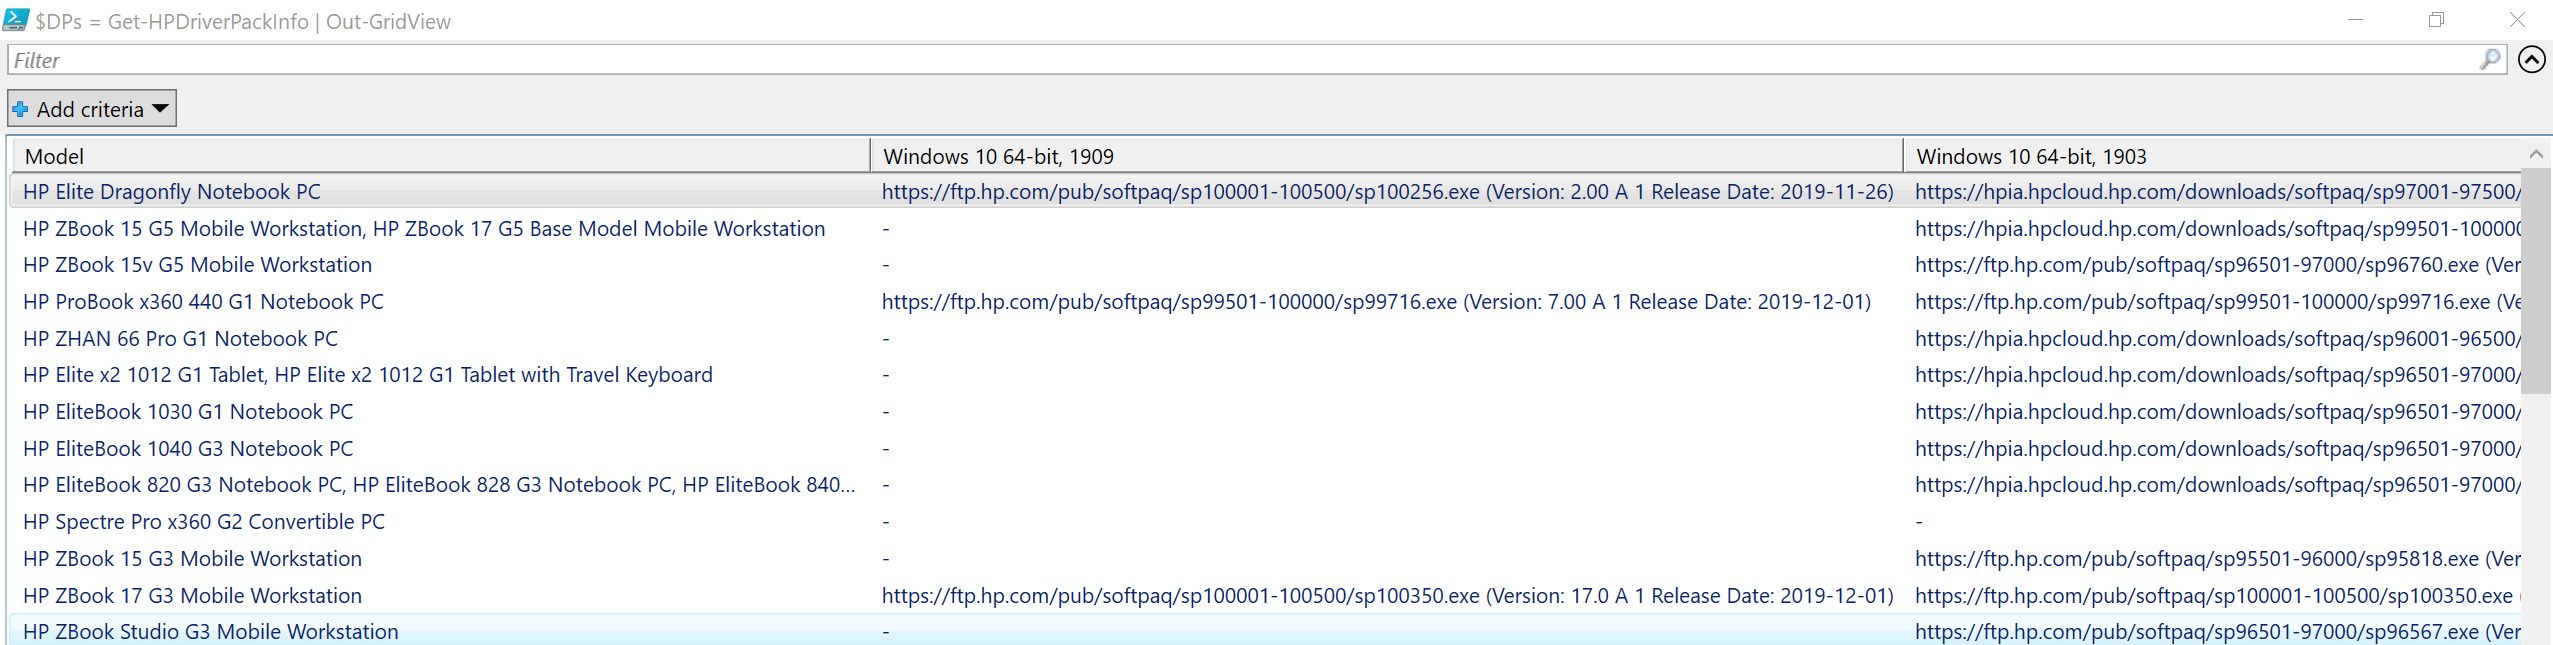The image size is (2553, 645).
Task: Select HP ZBook 17 G3 Mobile Workstation row
Action: tap(193, 596)
